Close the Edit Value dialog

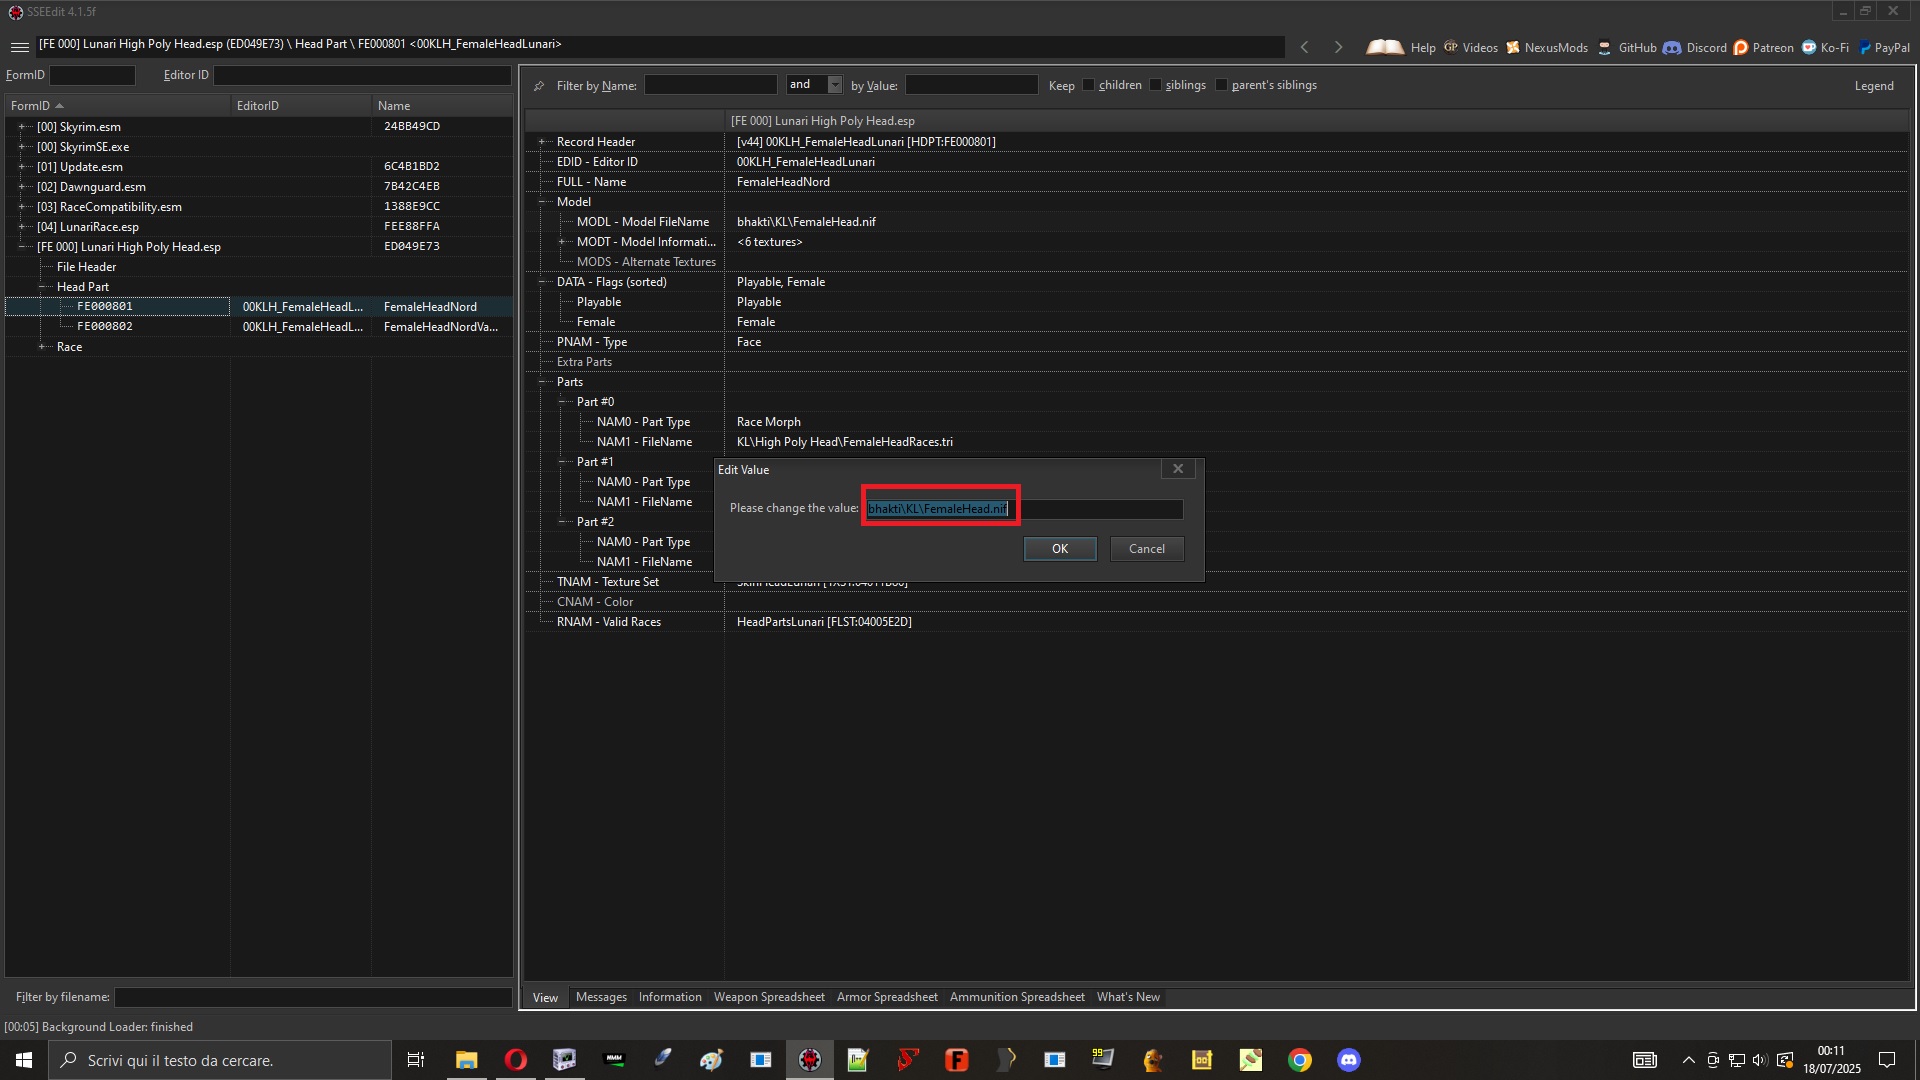click(x=1178, y=469)
